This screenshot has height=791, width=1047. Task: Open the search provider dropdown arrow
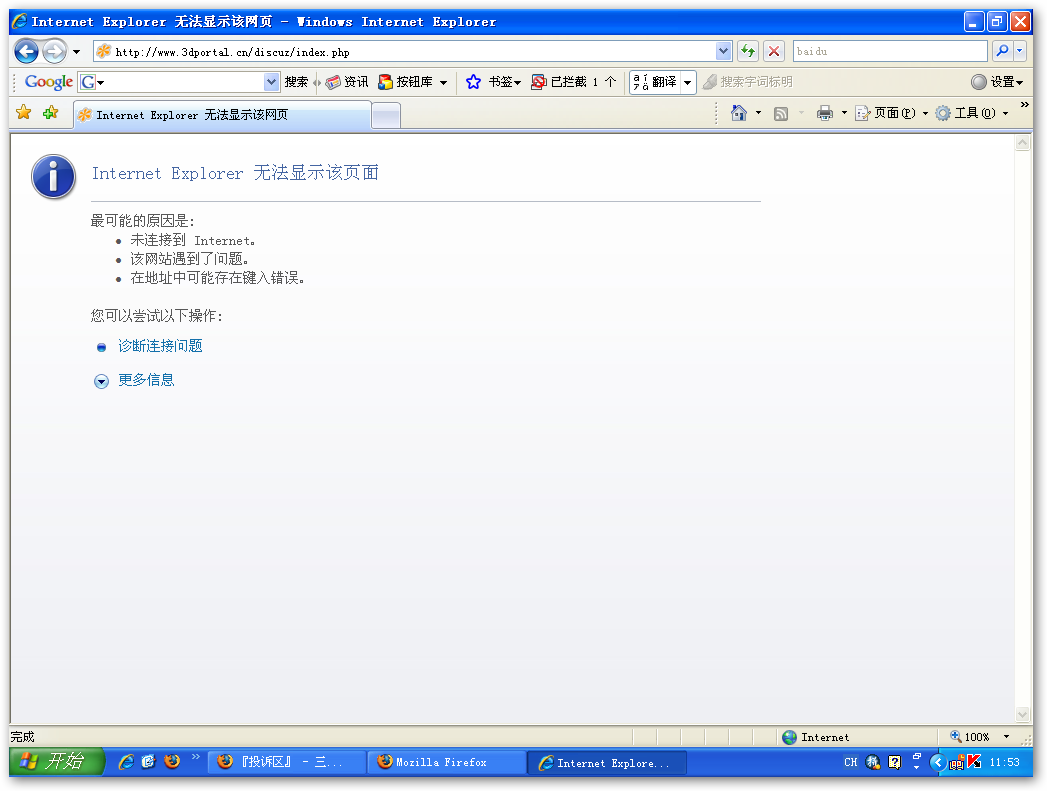coord(1020,51)
